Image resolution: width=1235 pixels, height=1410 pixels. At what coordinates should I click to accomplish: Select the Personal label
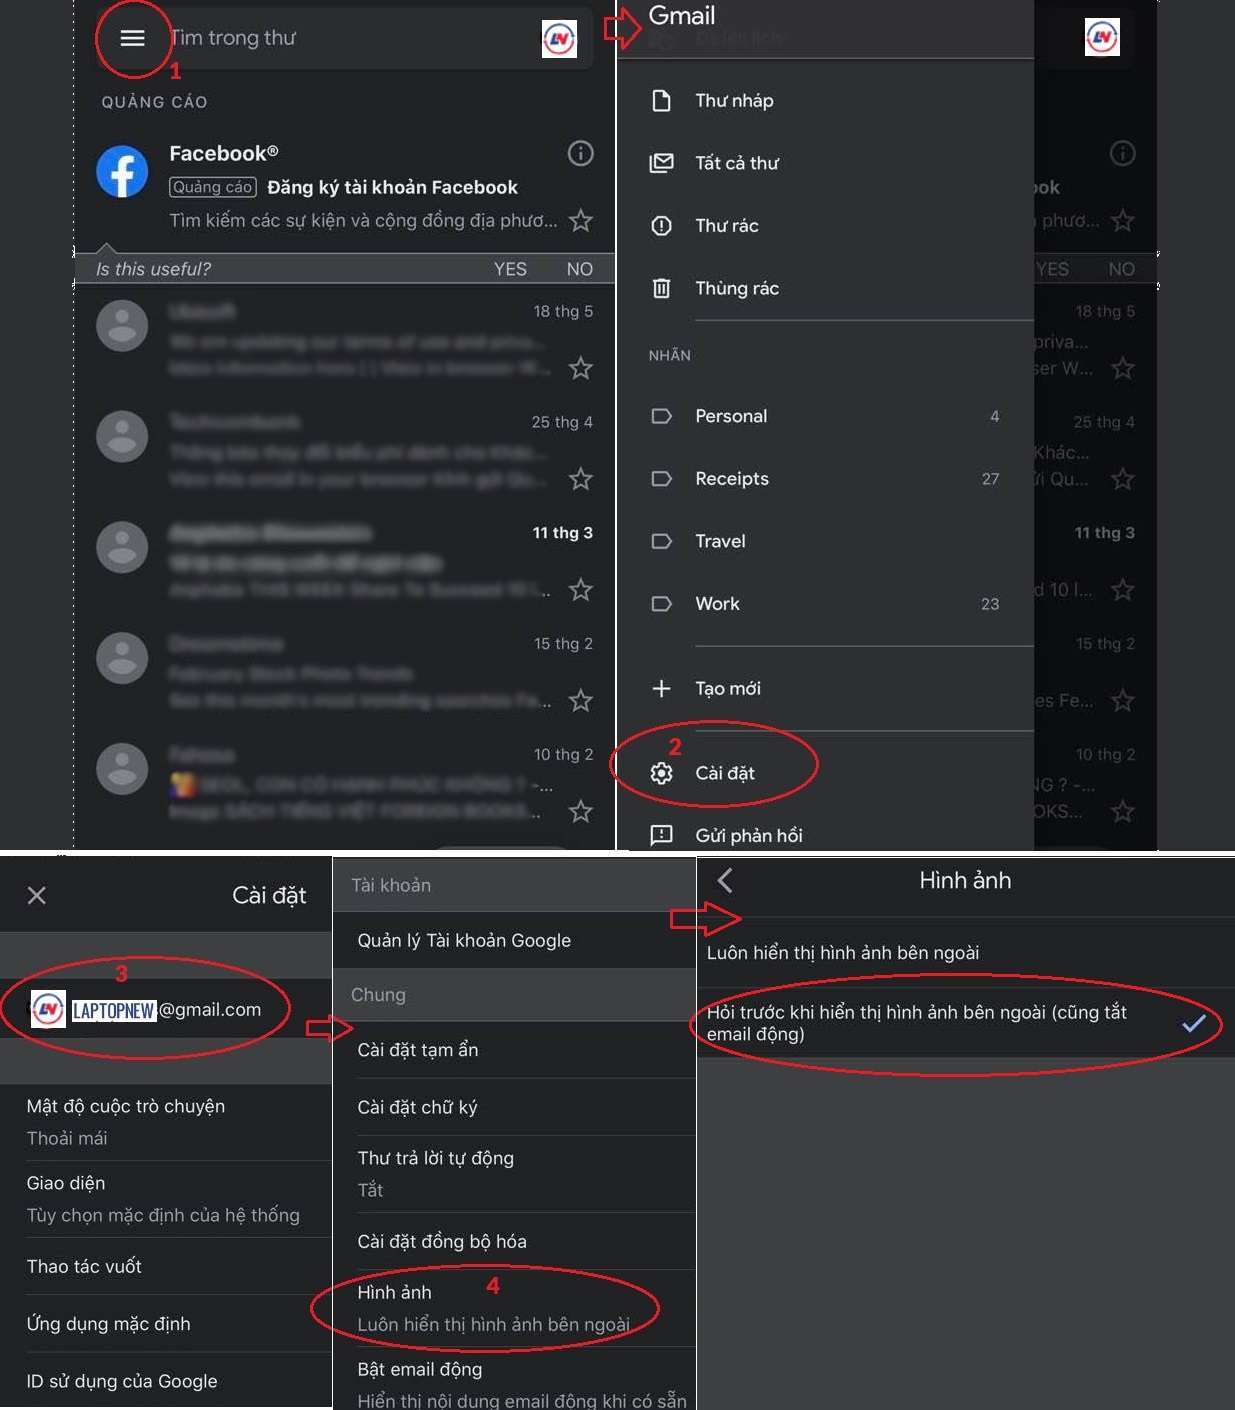tap(731, 416)
